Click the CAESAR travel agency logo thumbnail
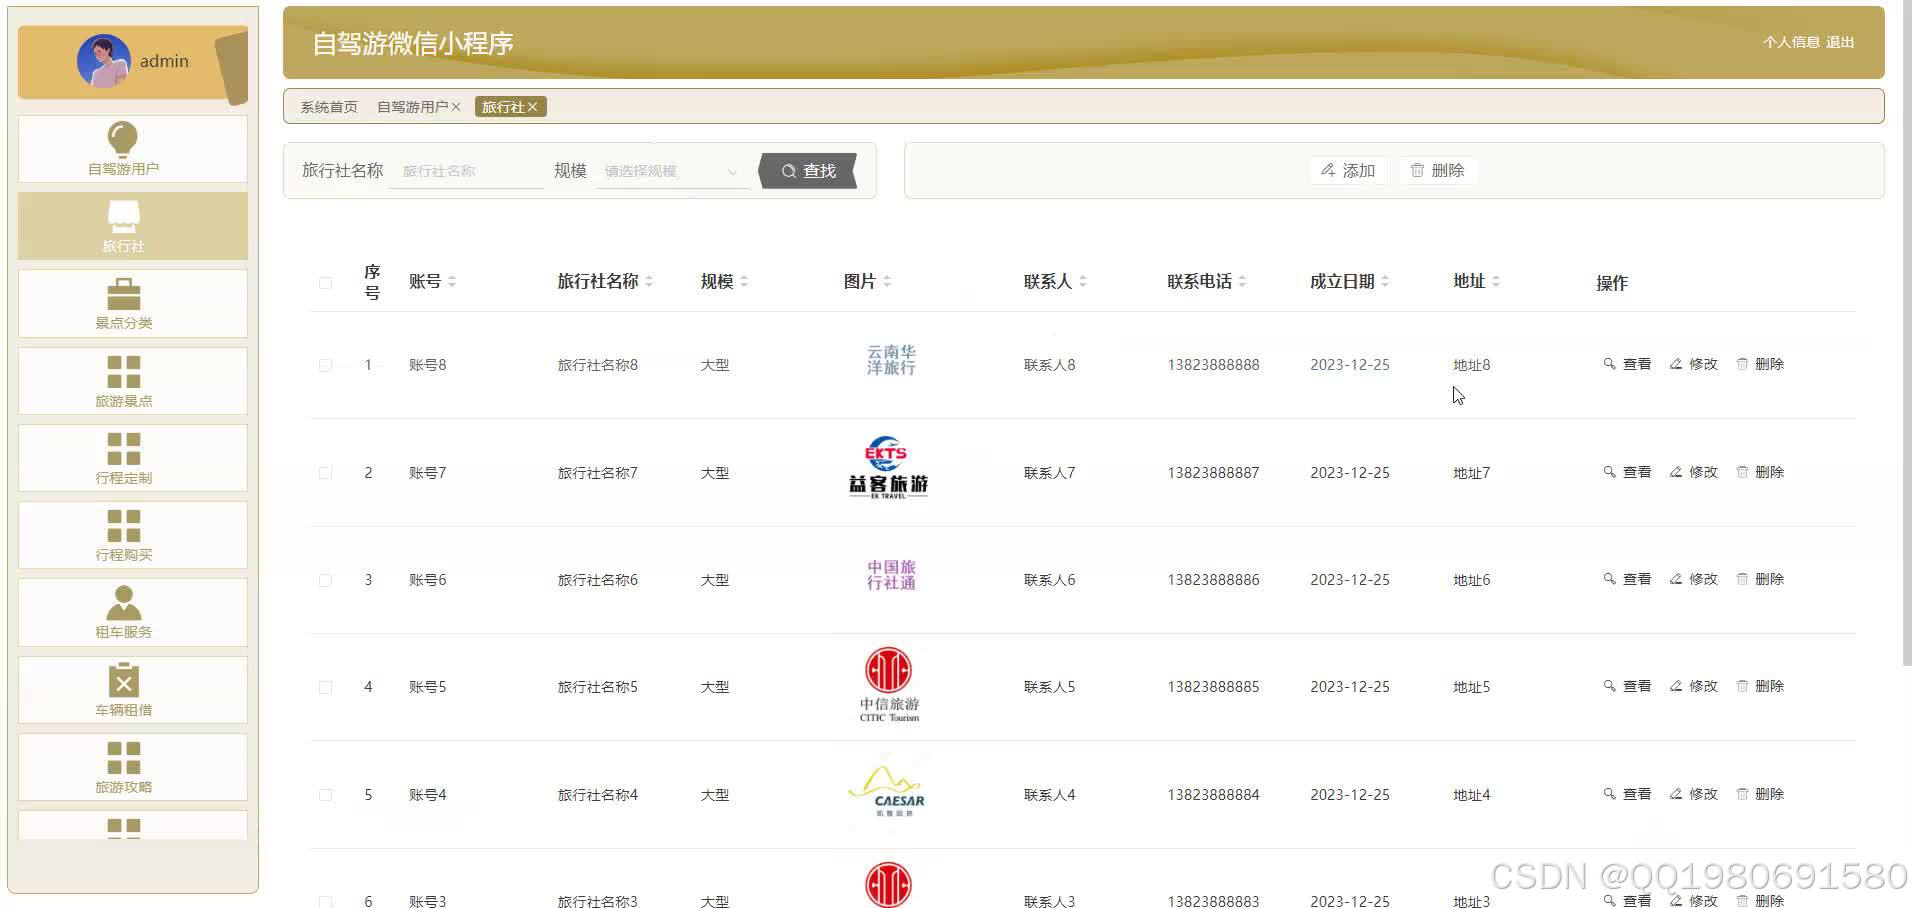Screen dimensions: 1912x908 tap(888, 794)
